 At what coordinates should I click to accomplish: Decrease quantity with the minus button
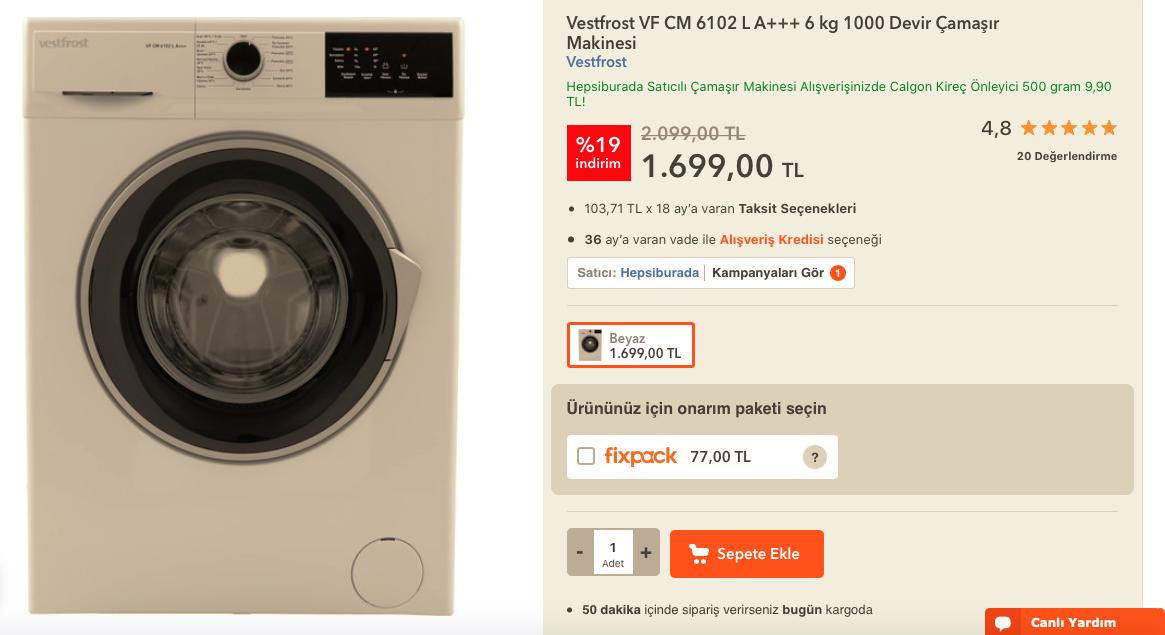580,552
